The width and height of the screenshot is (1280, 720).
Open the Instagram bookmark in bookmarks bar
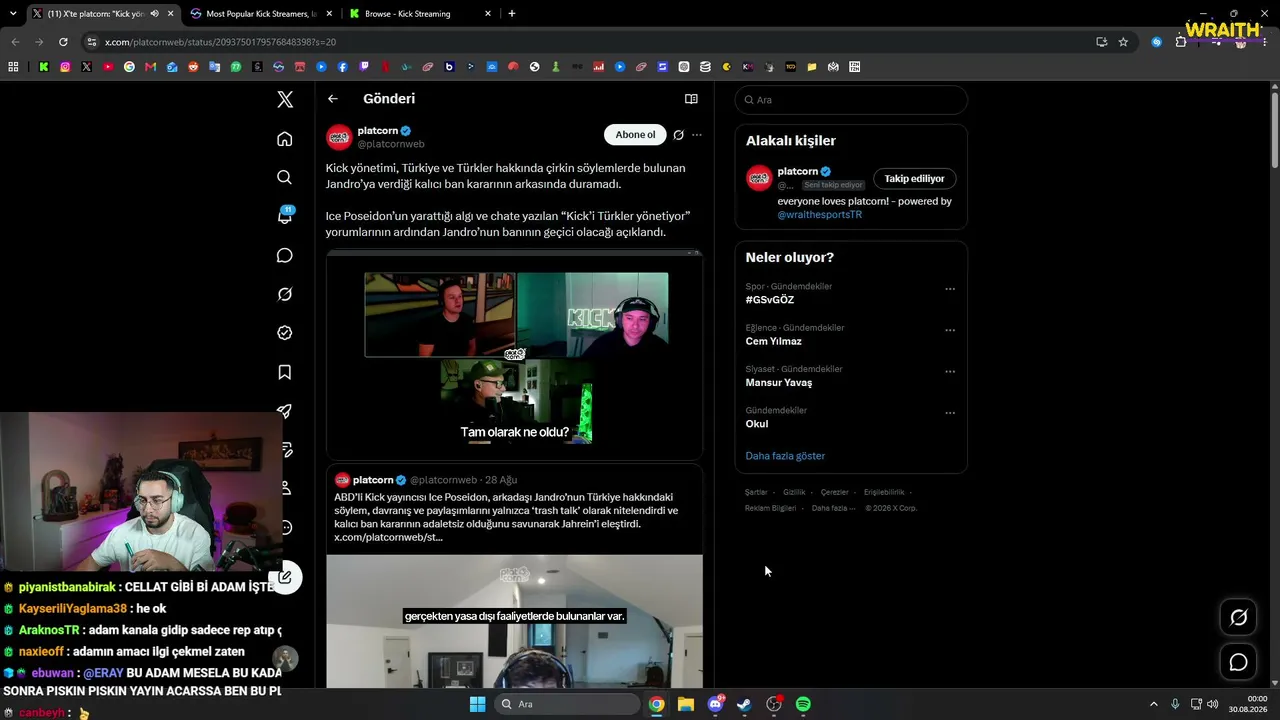[x=65, y=67]
